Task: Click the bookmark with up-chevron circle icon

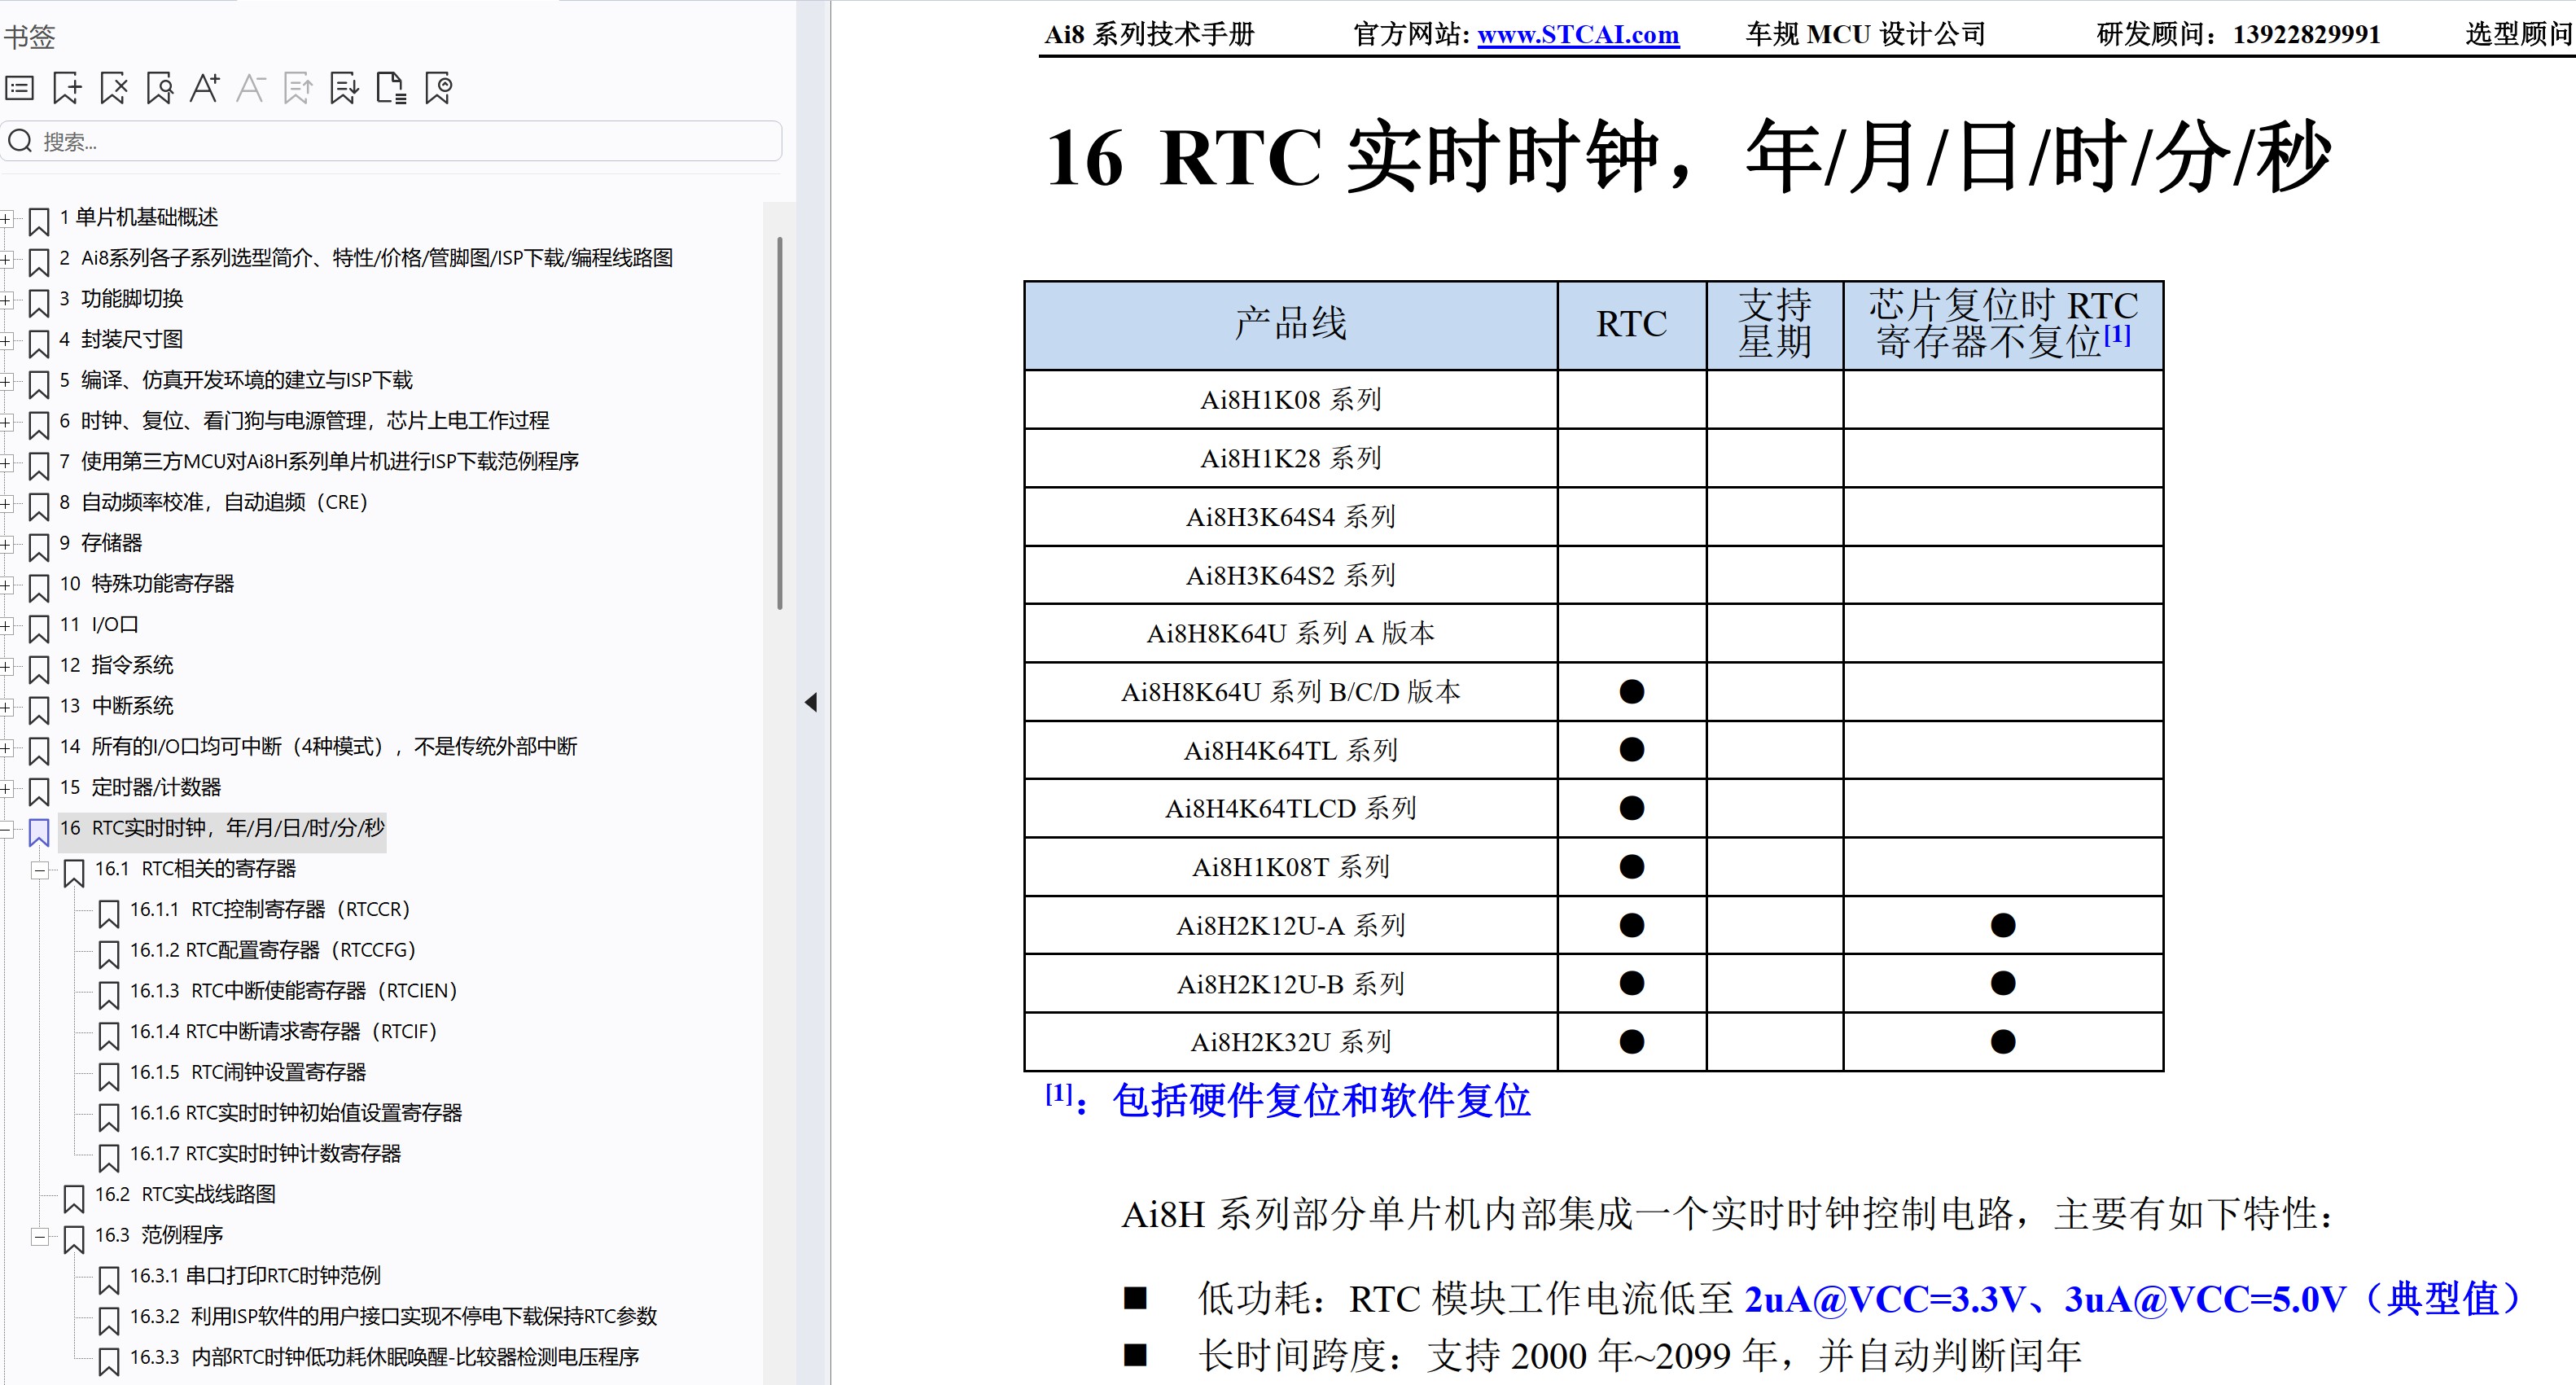Action: tap(438, 89)
